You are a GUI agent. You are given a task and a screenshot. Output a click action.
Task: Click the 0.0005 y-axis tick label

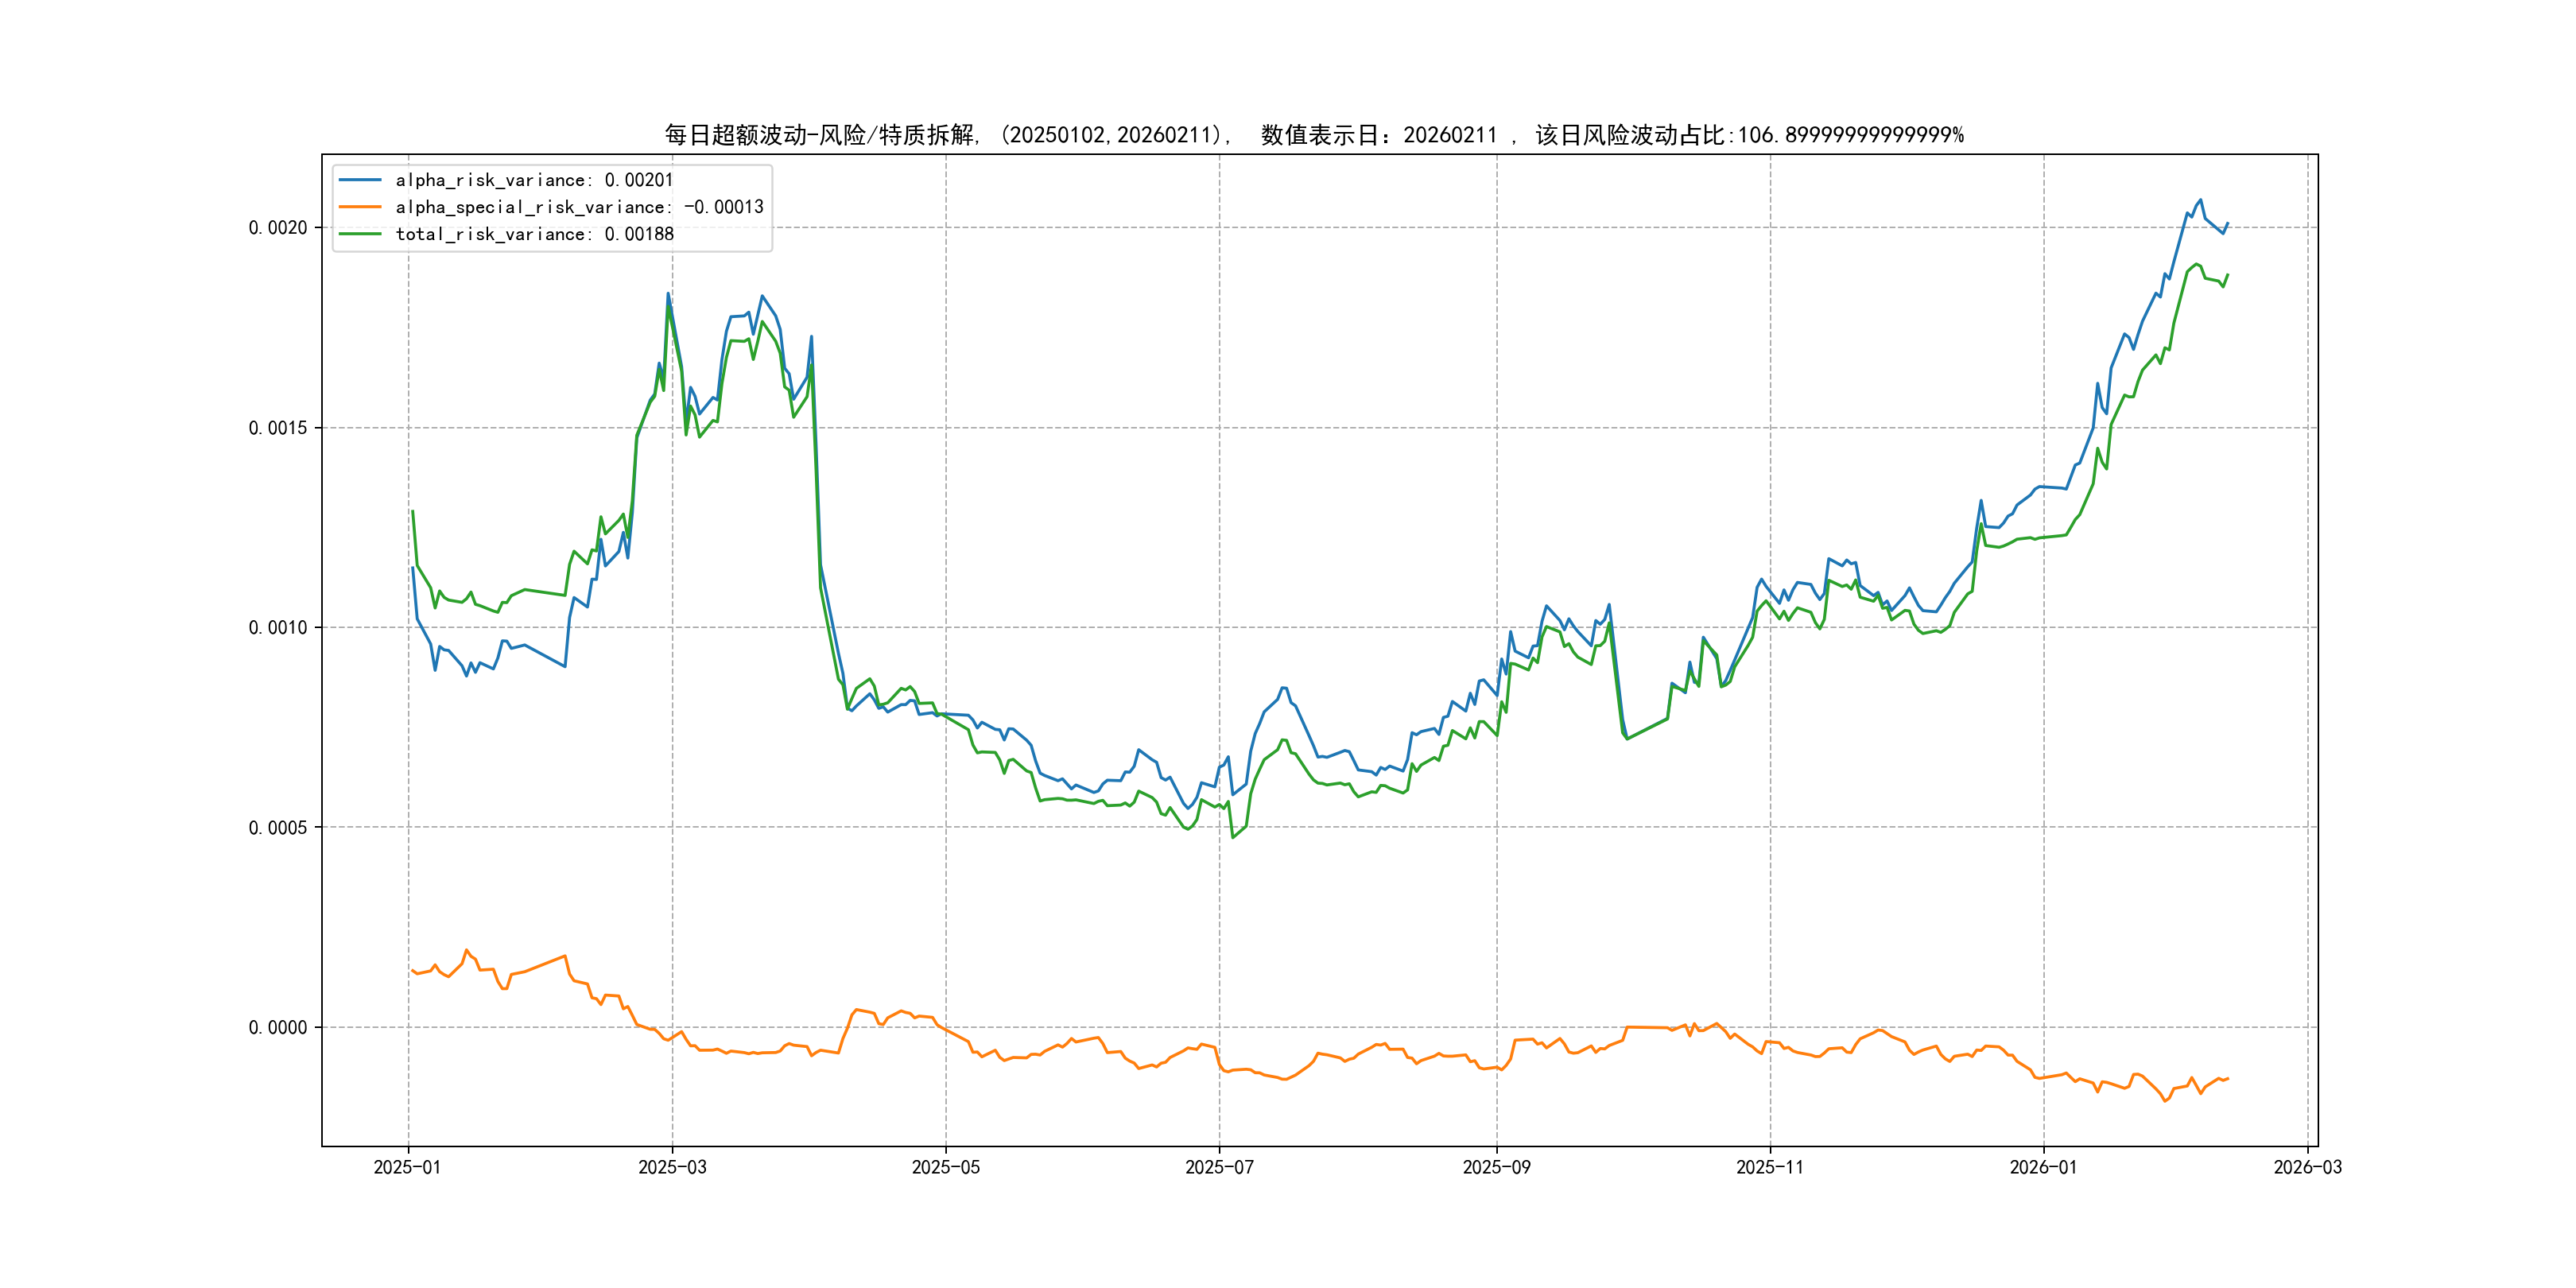click(x=278, y=828)
